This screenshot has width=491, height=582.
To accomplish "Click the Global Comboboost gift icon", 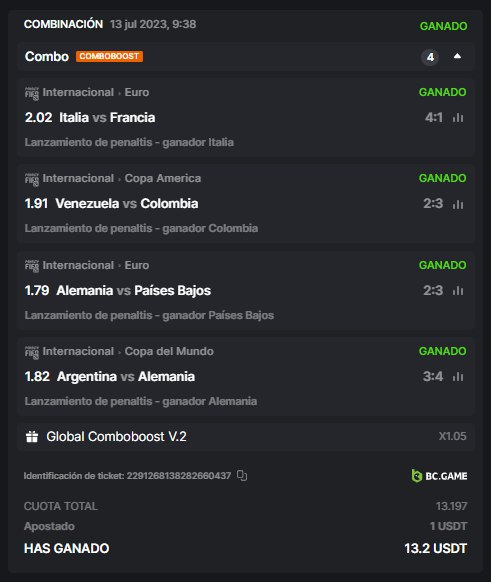I will (x=32, y=436).
